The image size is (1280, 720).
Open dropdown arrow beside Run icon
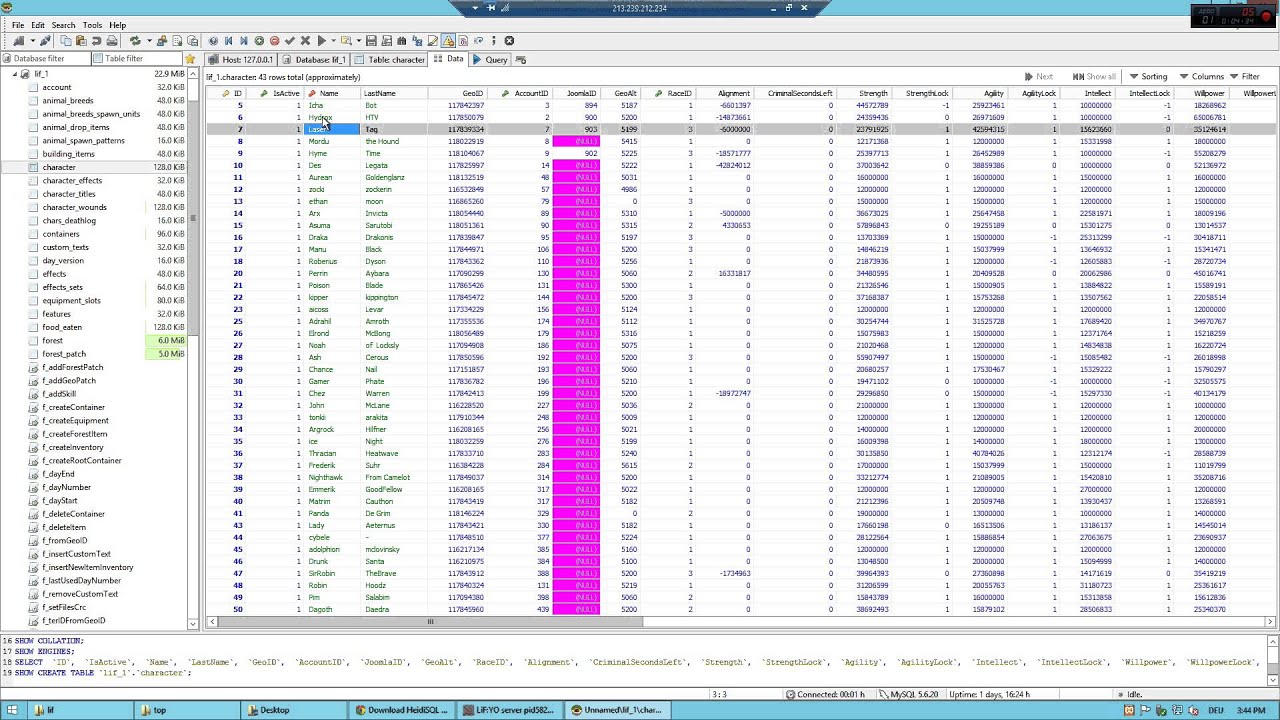coord(333,41)
